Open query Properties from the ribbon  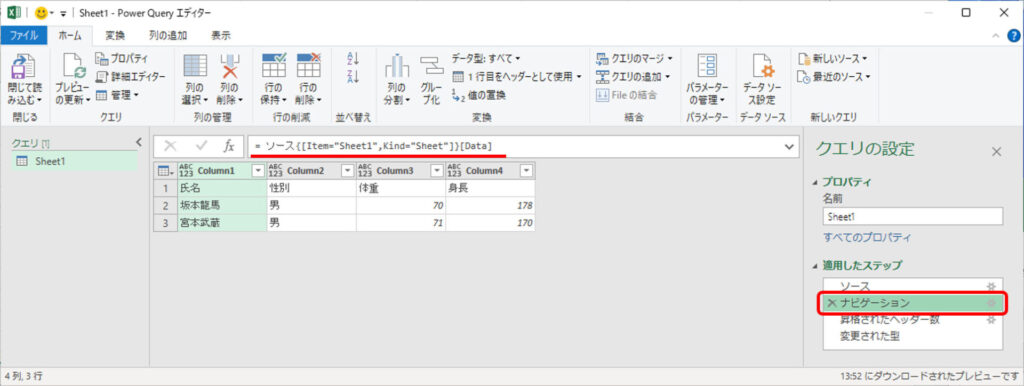[122, 58]
